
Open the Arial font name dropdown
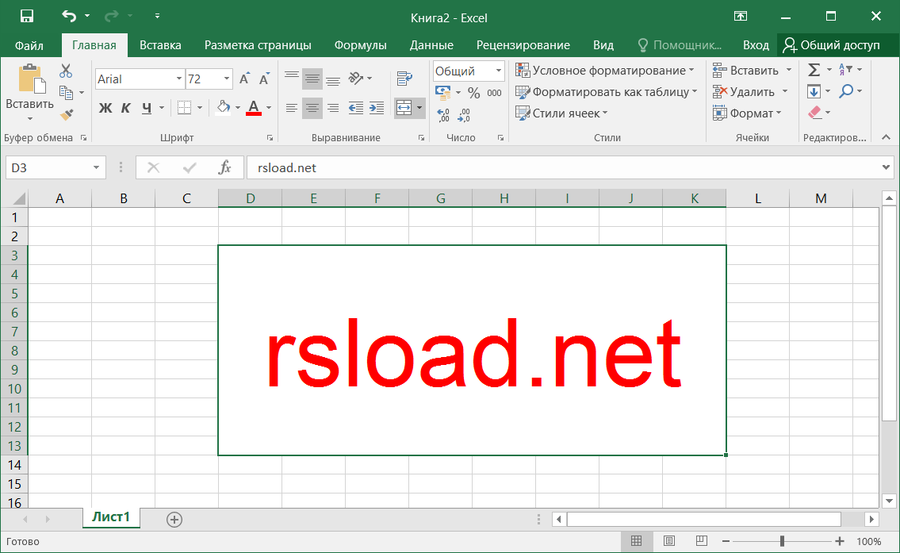(x=179, y=79)
